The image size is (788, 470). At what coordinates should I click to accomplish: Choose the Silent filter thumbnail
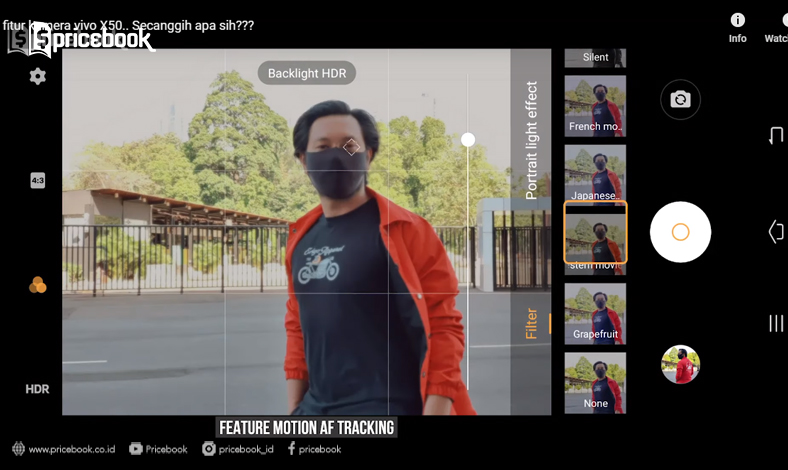tap(595, 58)
